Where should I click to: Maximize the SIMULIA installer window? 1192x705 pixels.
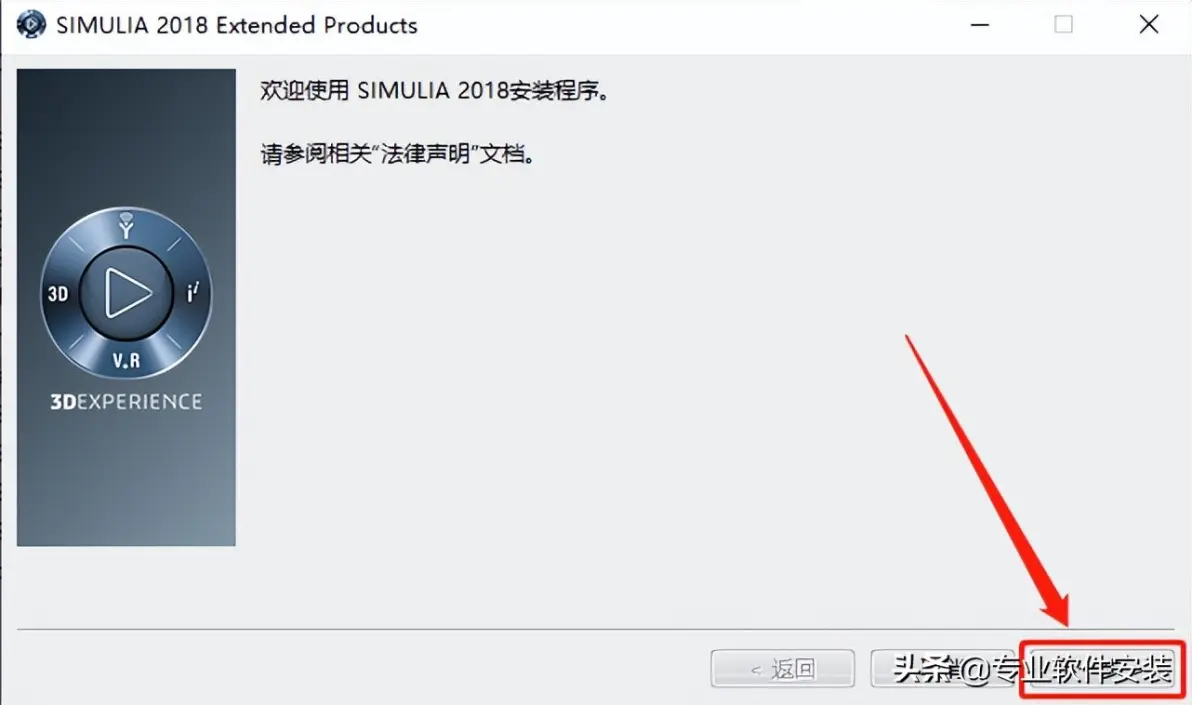(1064, 24)
